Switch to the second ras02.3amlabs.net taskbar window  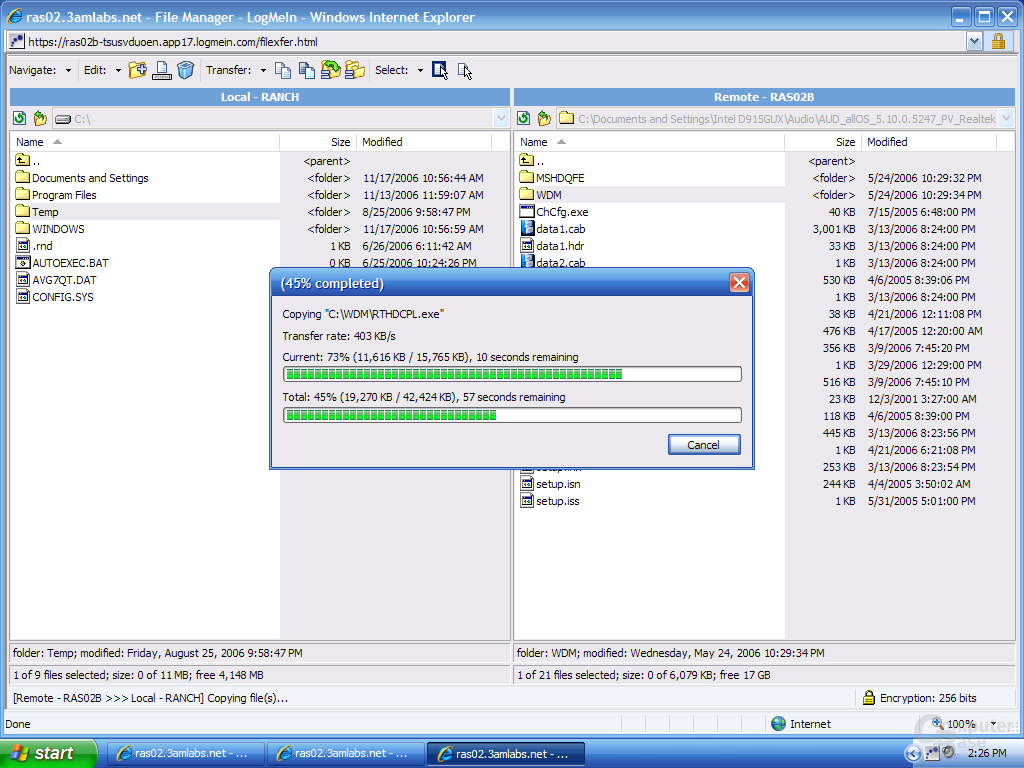click(x=345, y=754)
